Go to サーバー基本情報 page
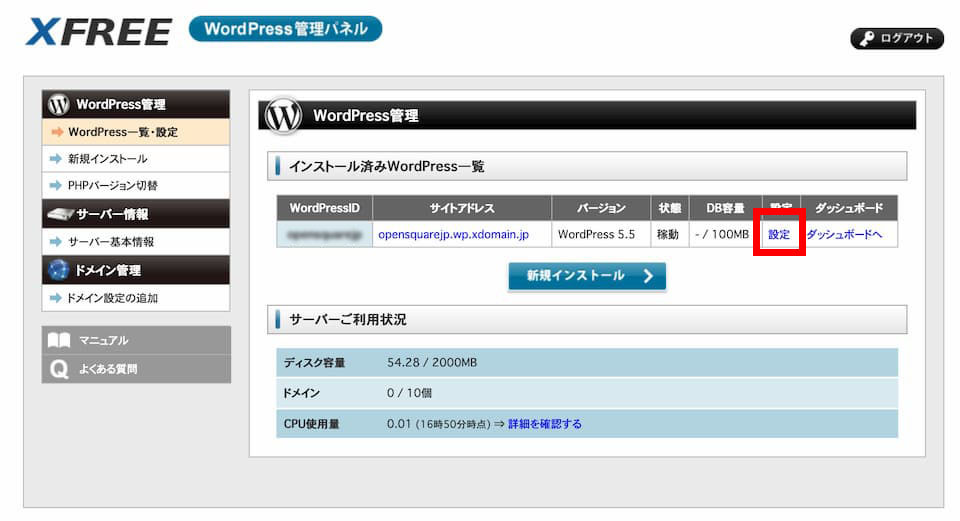 110,242
